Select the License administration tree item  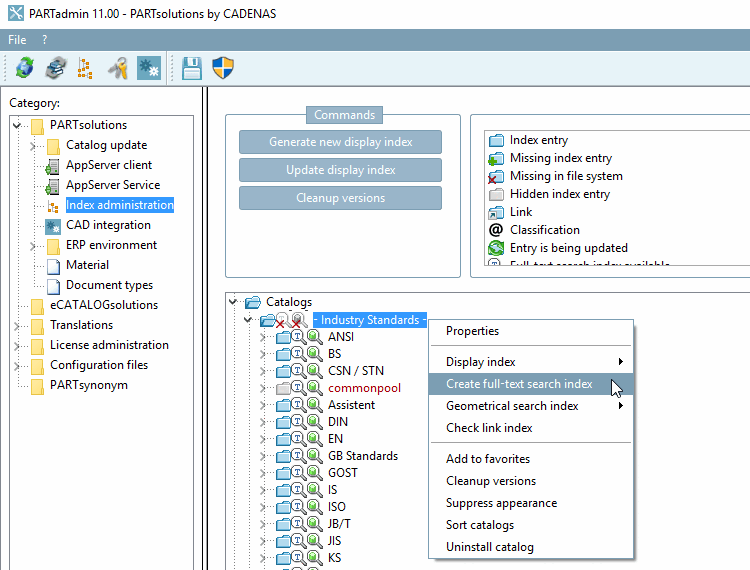[x=109, y=345]
